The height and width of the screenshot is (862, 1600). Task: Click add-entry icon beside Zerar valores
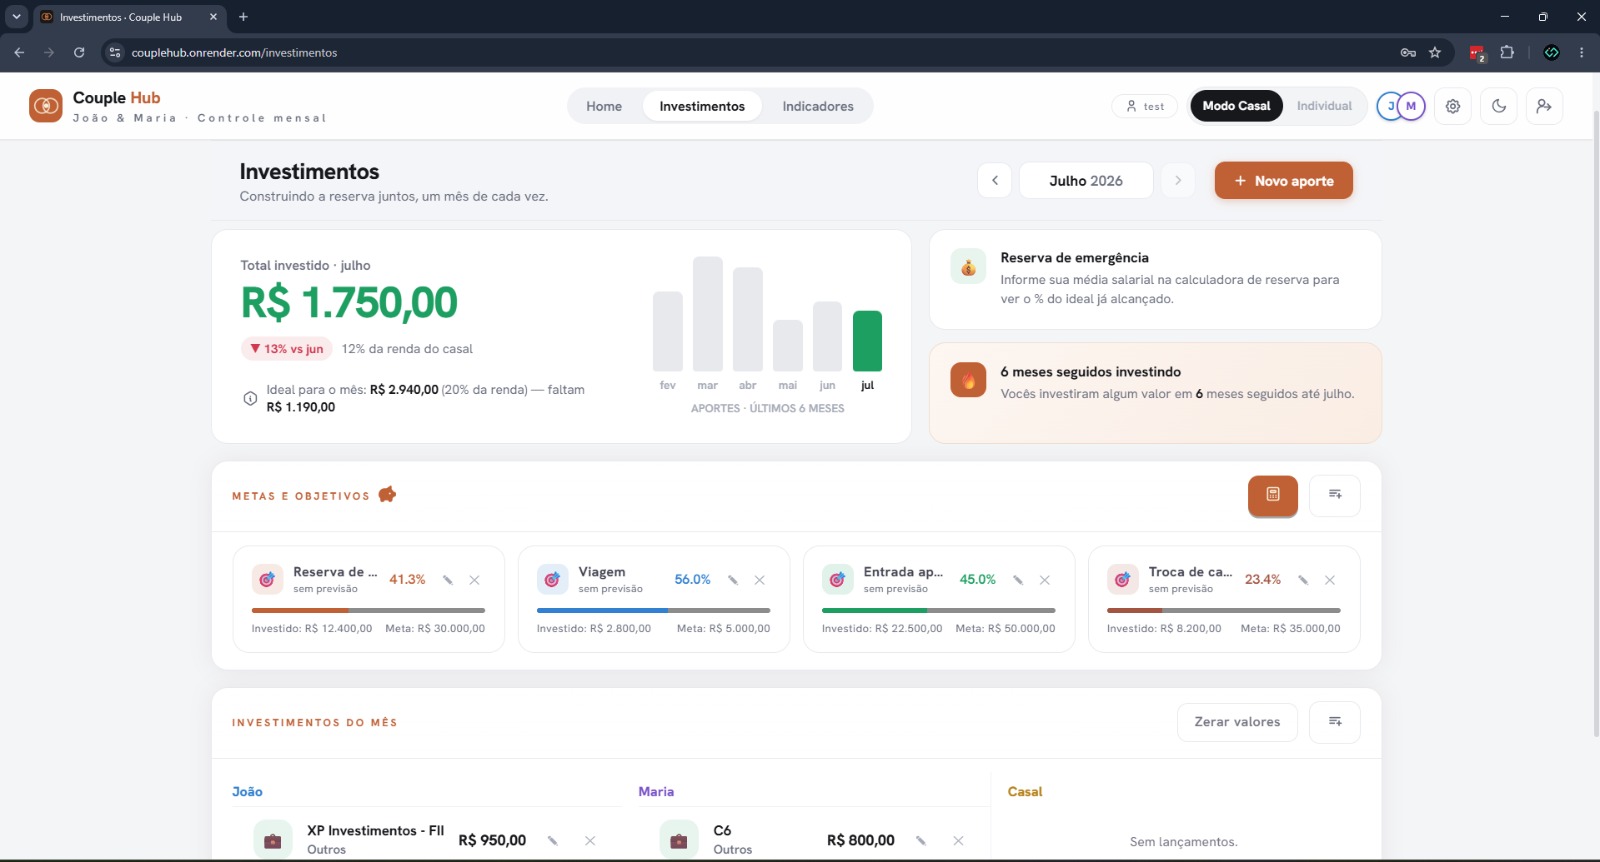(1335, 722)
